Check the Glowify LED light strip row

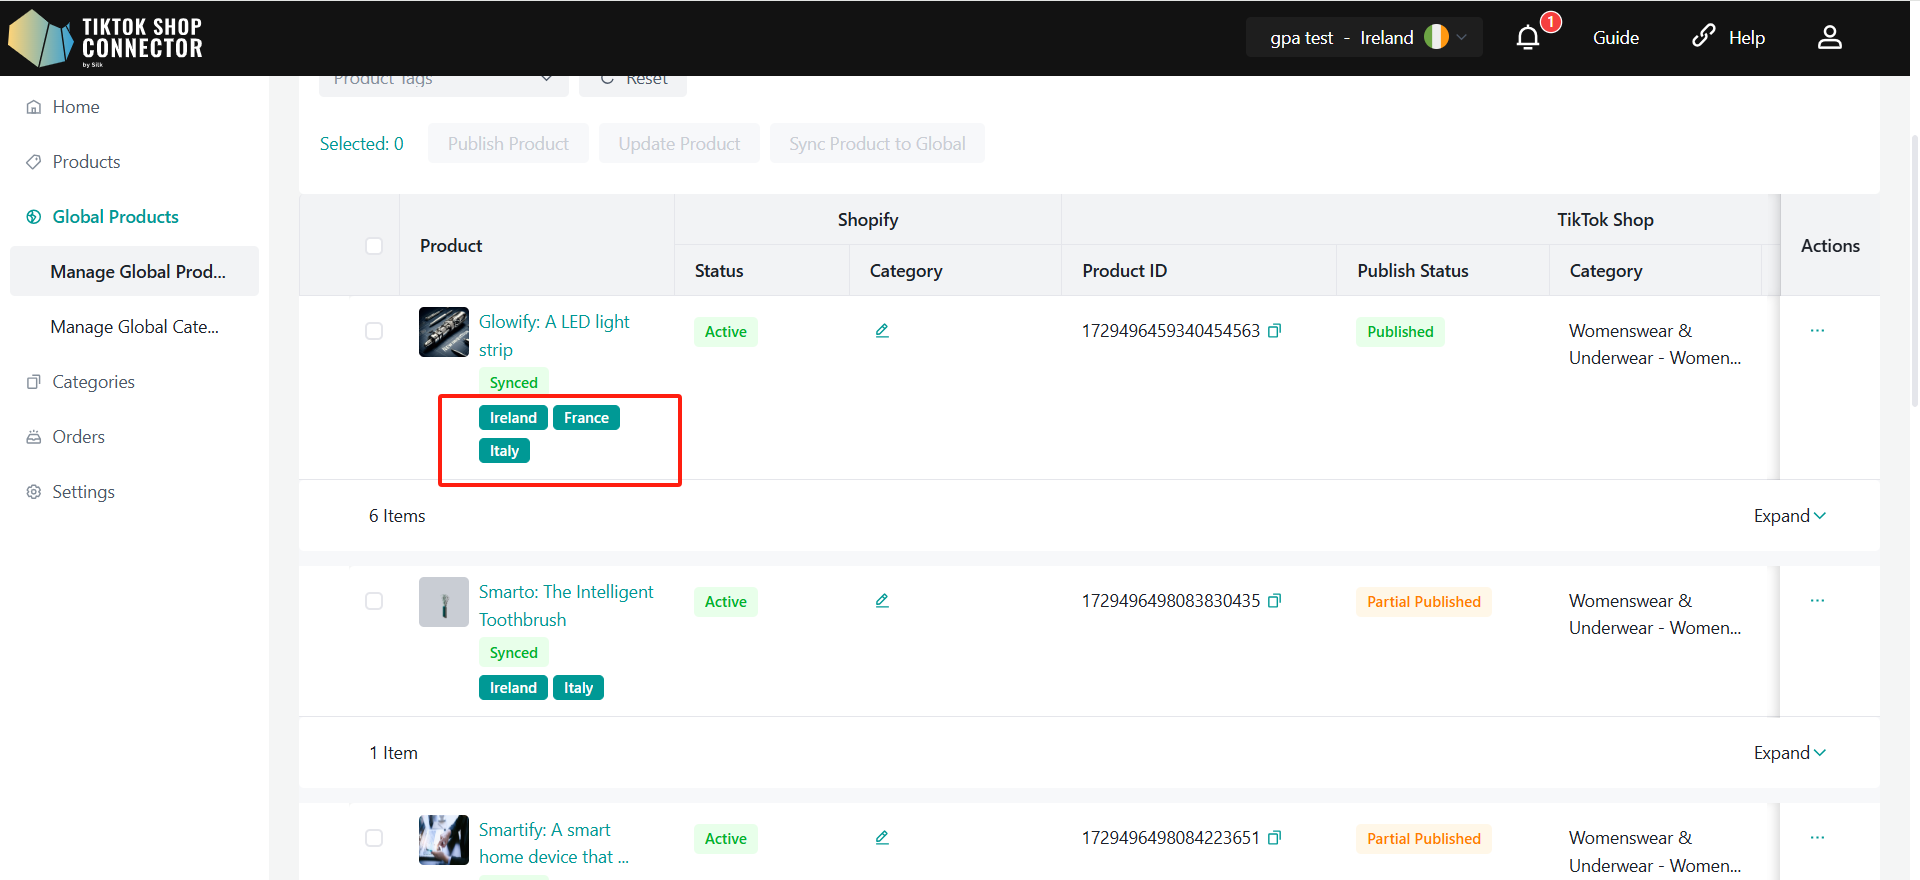pos(374,331)
